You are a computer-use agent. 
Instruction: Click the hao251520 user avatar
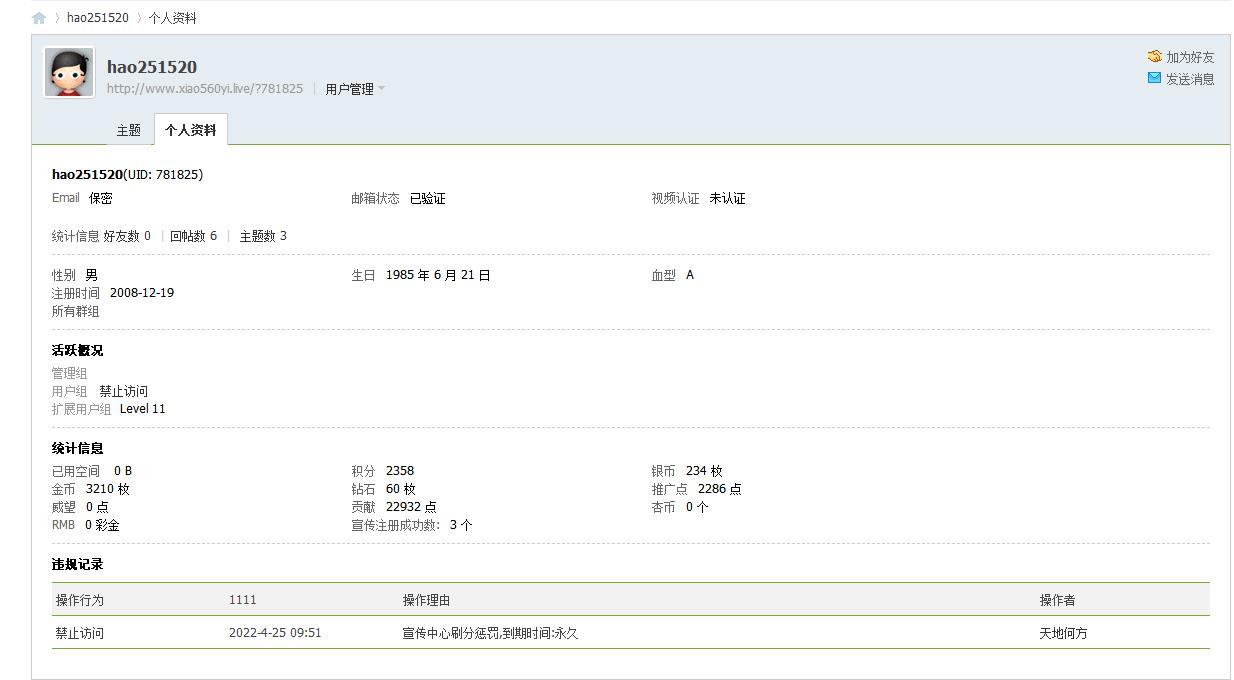click(x=69, y=73)
